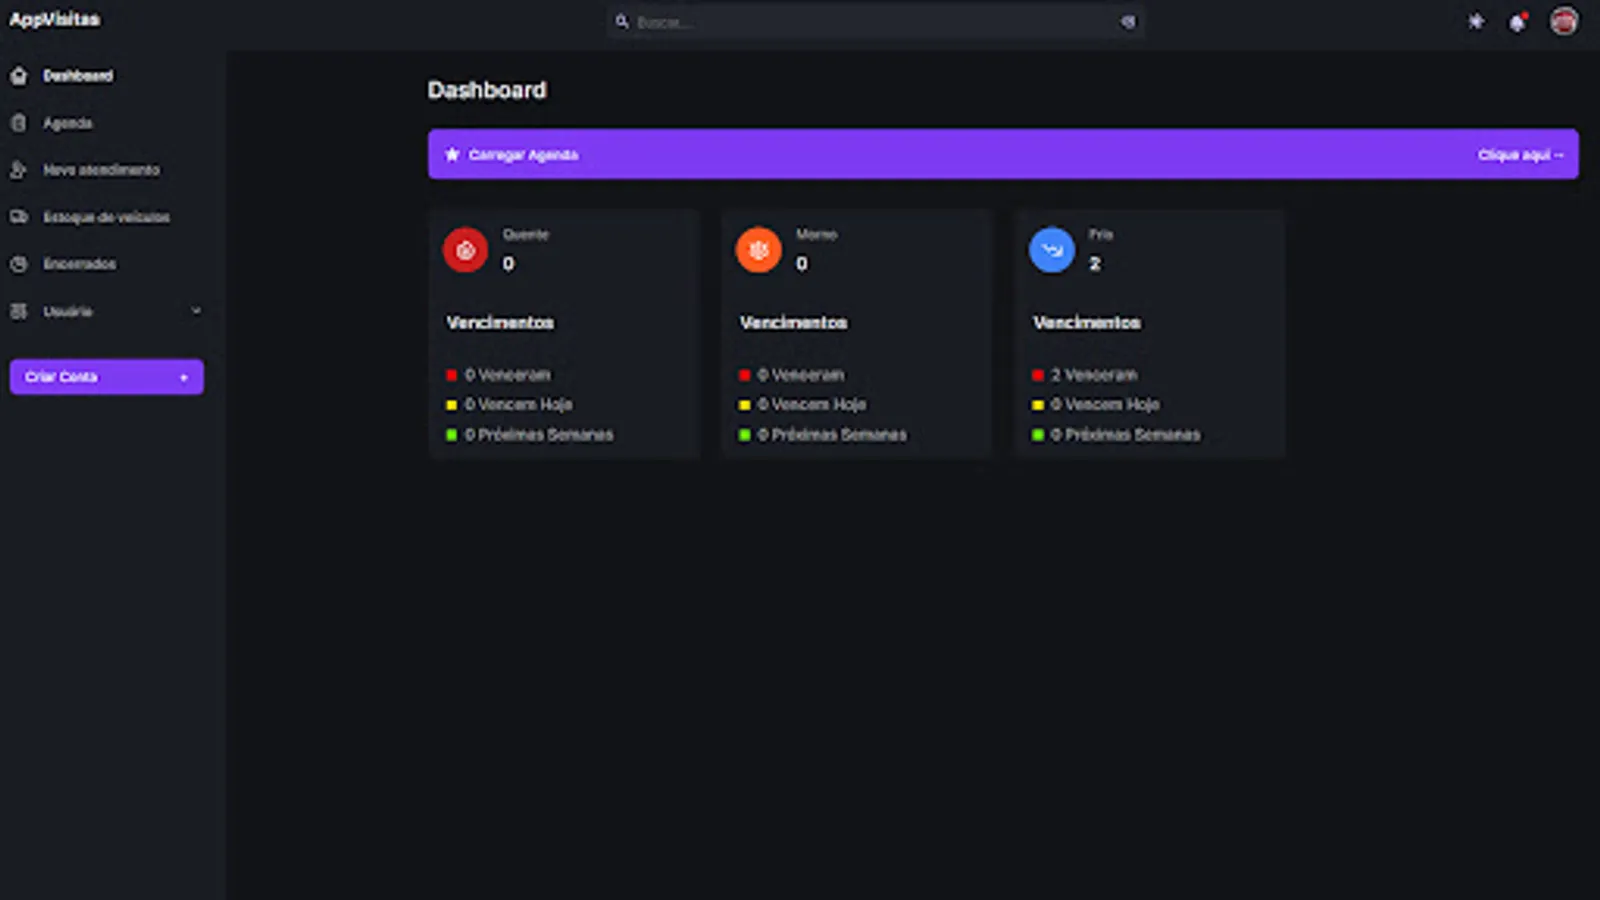Image resolution: width=1600 pixels, height=900 pixels.
Task: Click the Estoque de veículos truck icon
Action: [19, 217]
